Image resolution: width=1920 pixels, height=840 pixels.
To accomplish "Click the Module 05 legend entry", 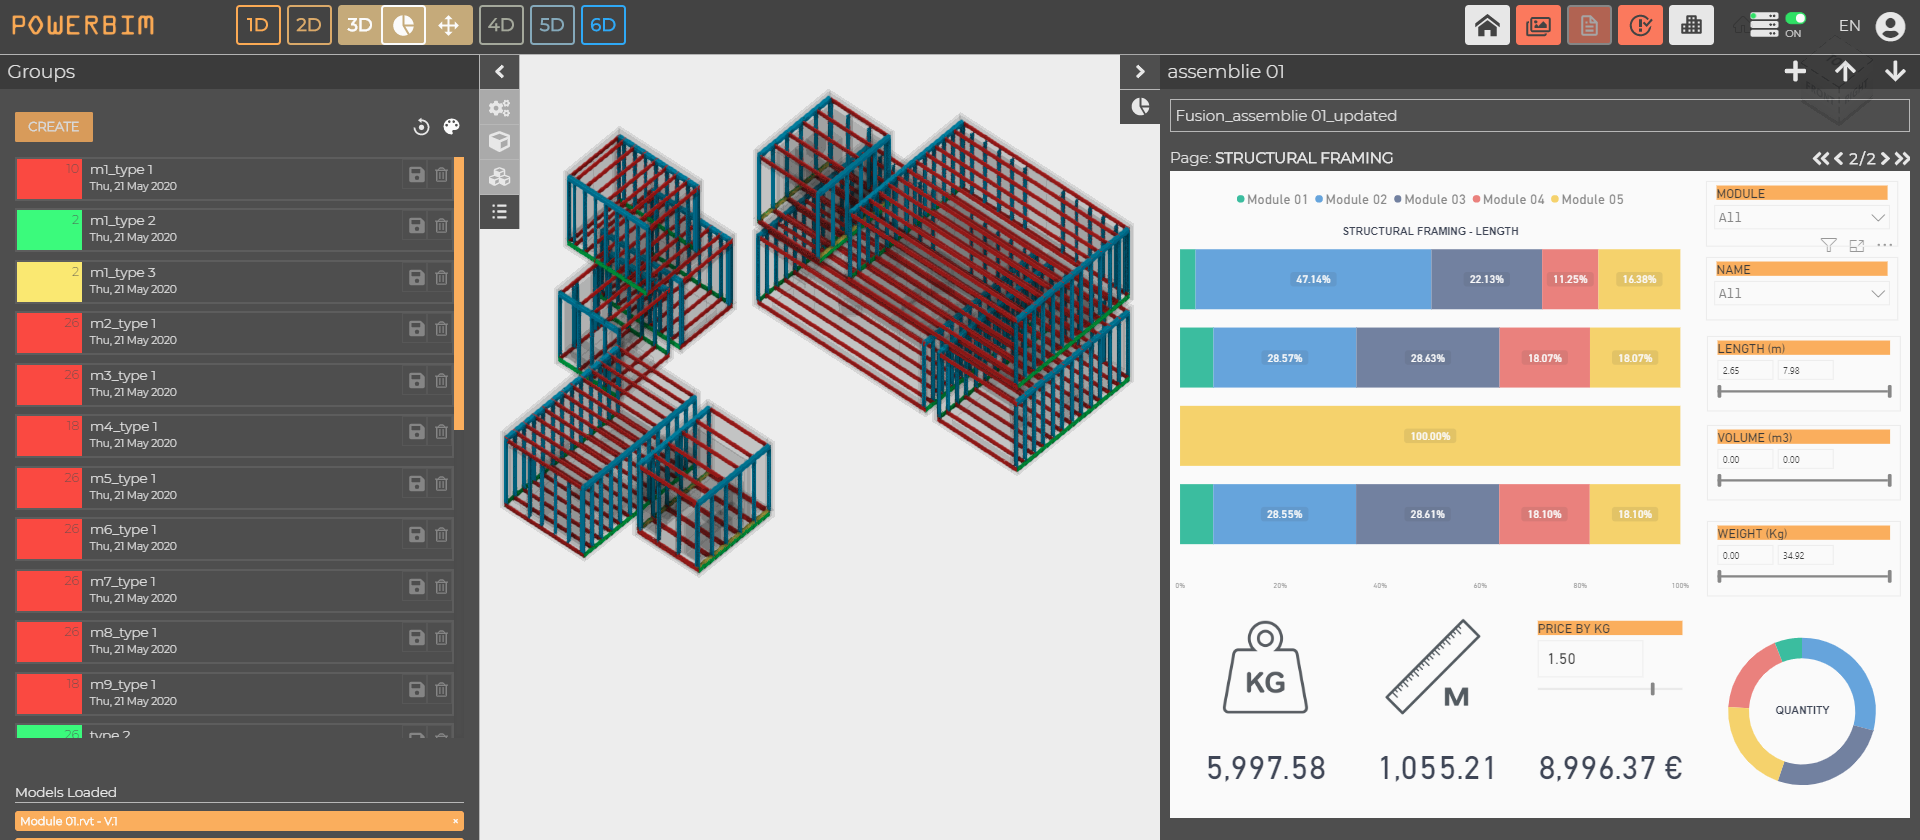I will [1587, 200].
